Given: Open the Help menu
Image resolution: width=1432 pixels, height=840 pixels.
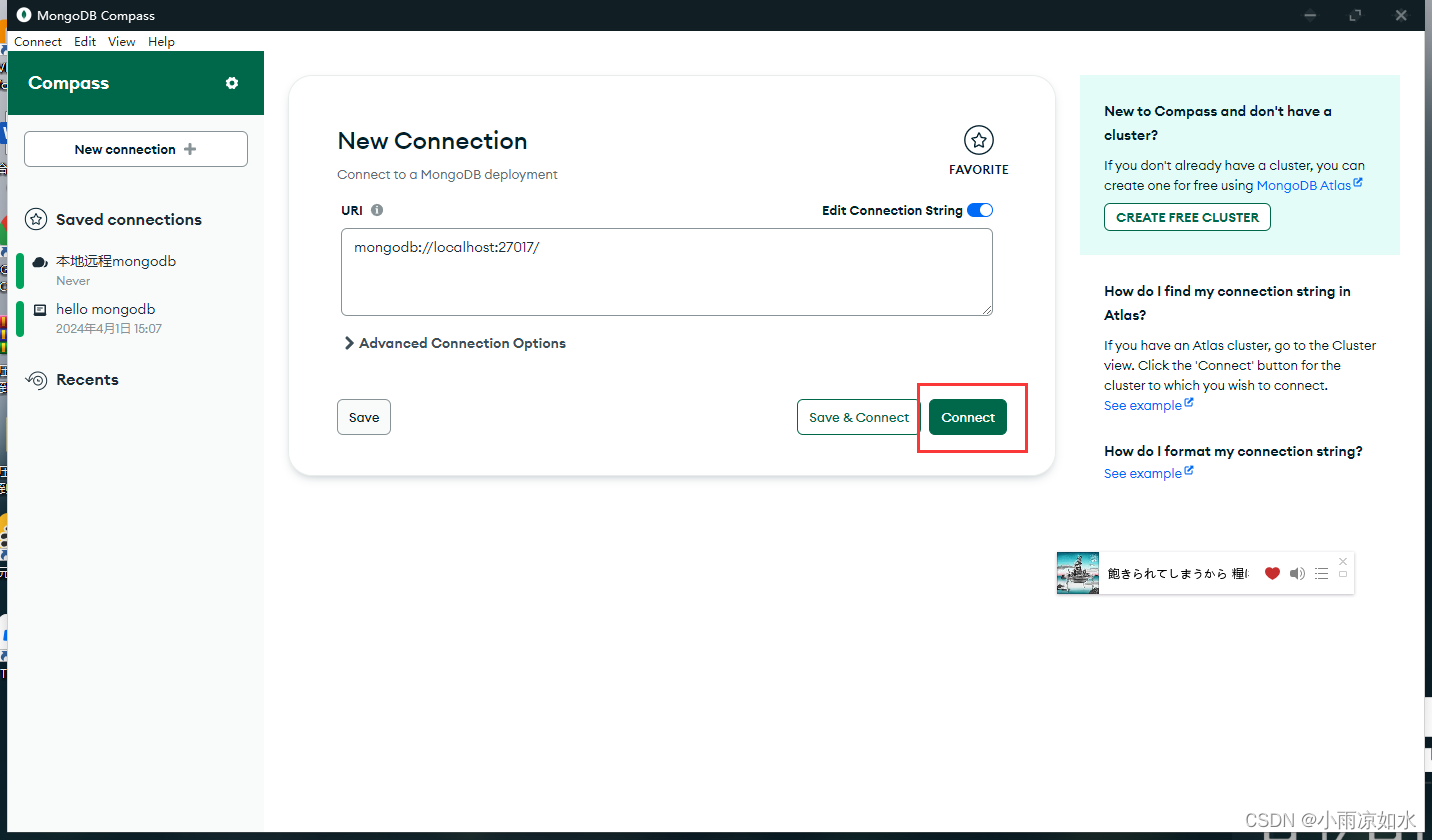Looking at the screenshot, I should pyautogui.click(x=161, y=42).
